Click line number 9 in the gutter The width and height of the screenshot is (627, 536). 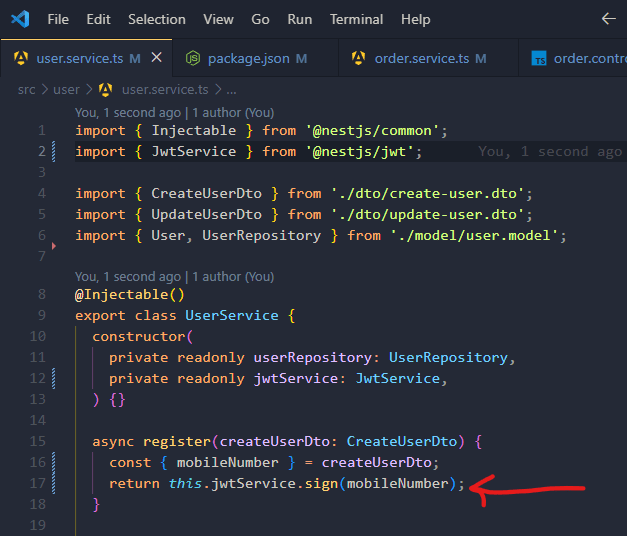(x=42, y=316)
